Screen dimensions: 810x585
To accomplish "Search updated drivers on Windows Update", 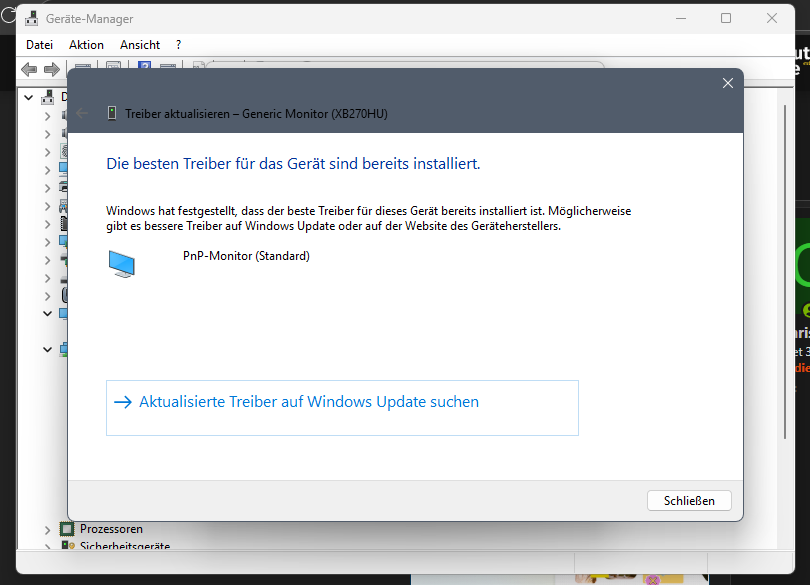I will coord(342,408).
